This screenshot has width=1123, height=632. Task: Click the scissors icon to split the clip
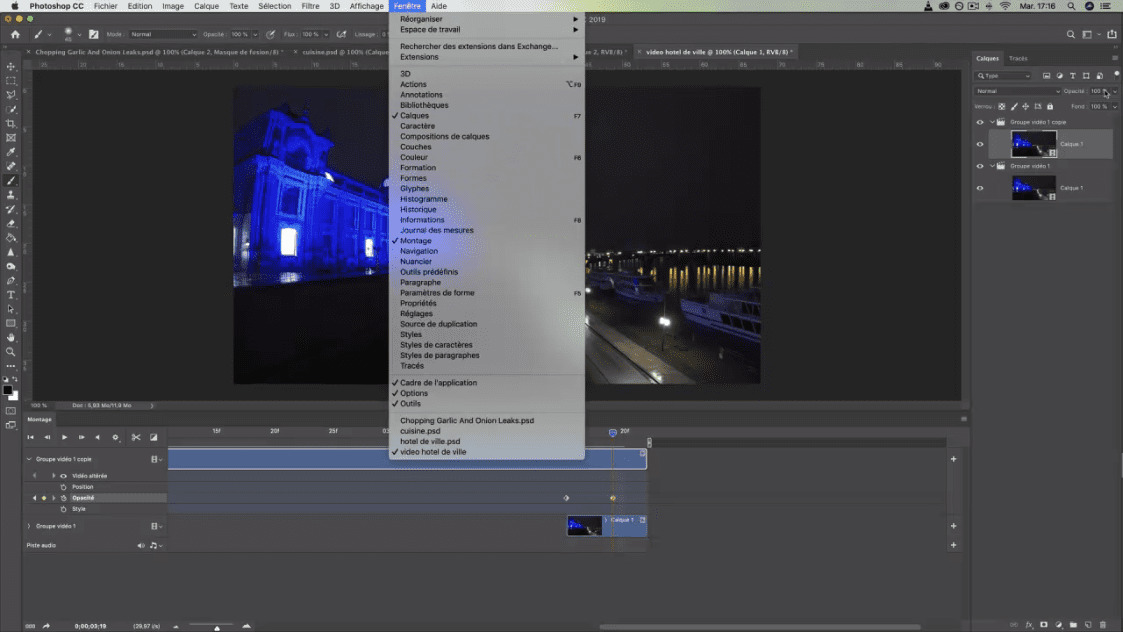[136, 437]
